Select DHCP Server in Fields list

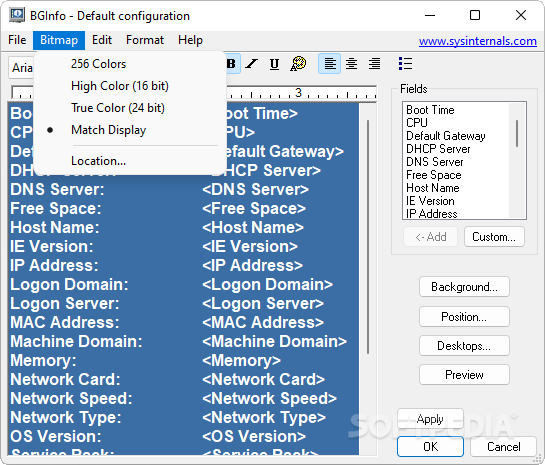click(x=438, y=149)
